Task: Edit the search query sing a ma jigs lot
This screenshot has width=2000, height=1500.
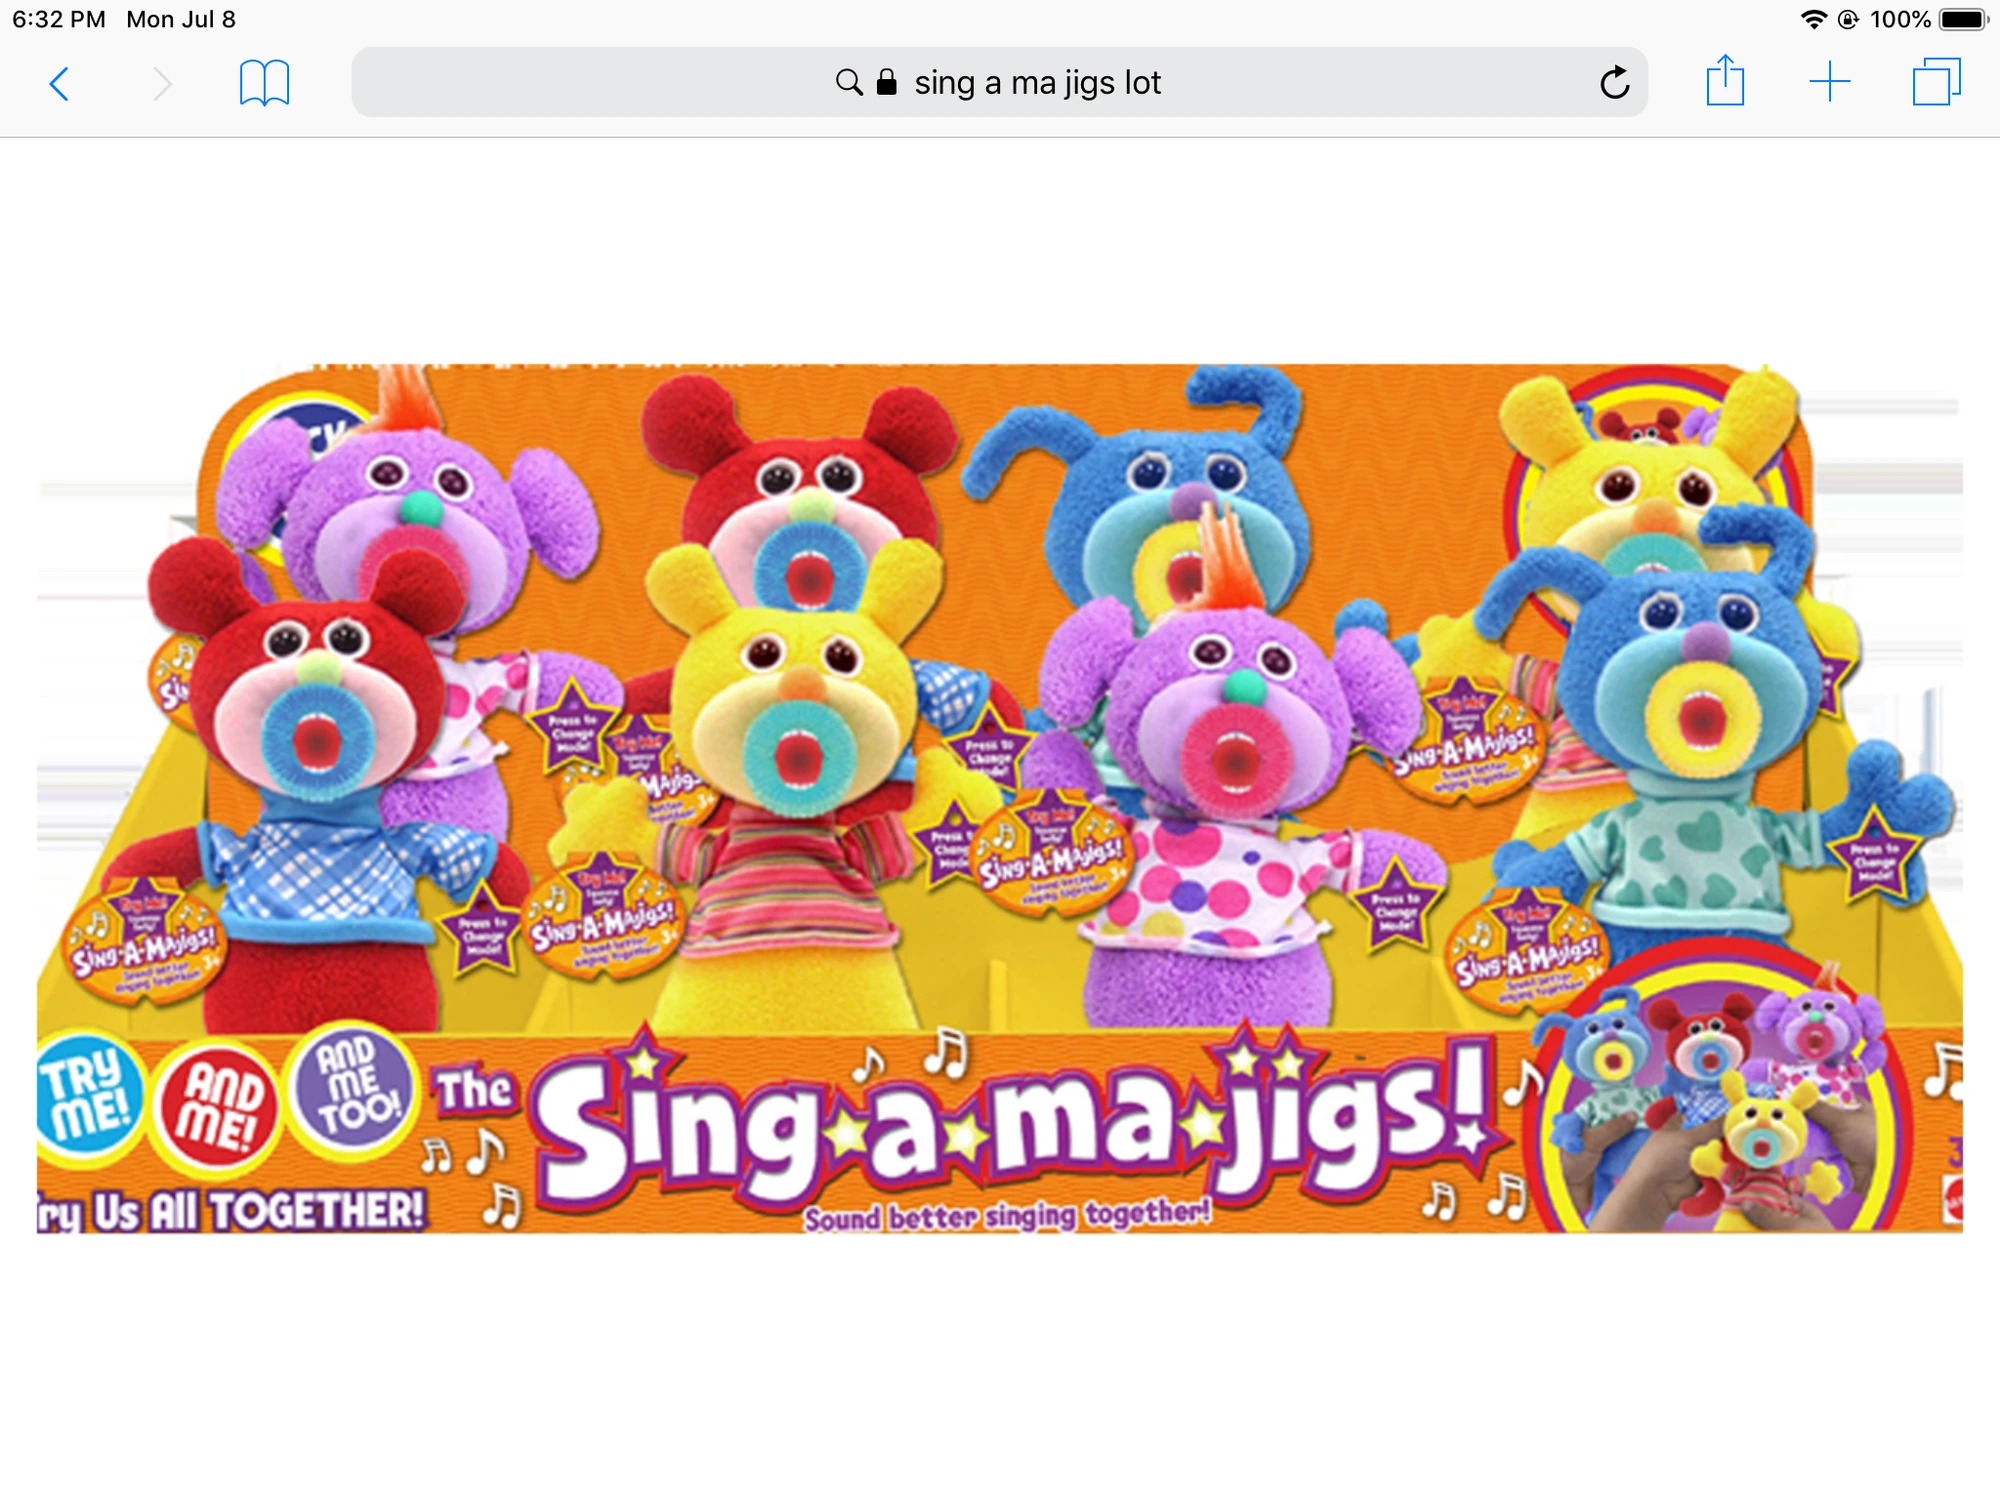Action: (1036, 83)
